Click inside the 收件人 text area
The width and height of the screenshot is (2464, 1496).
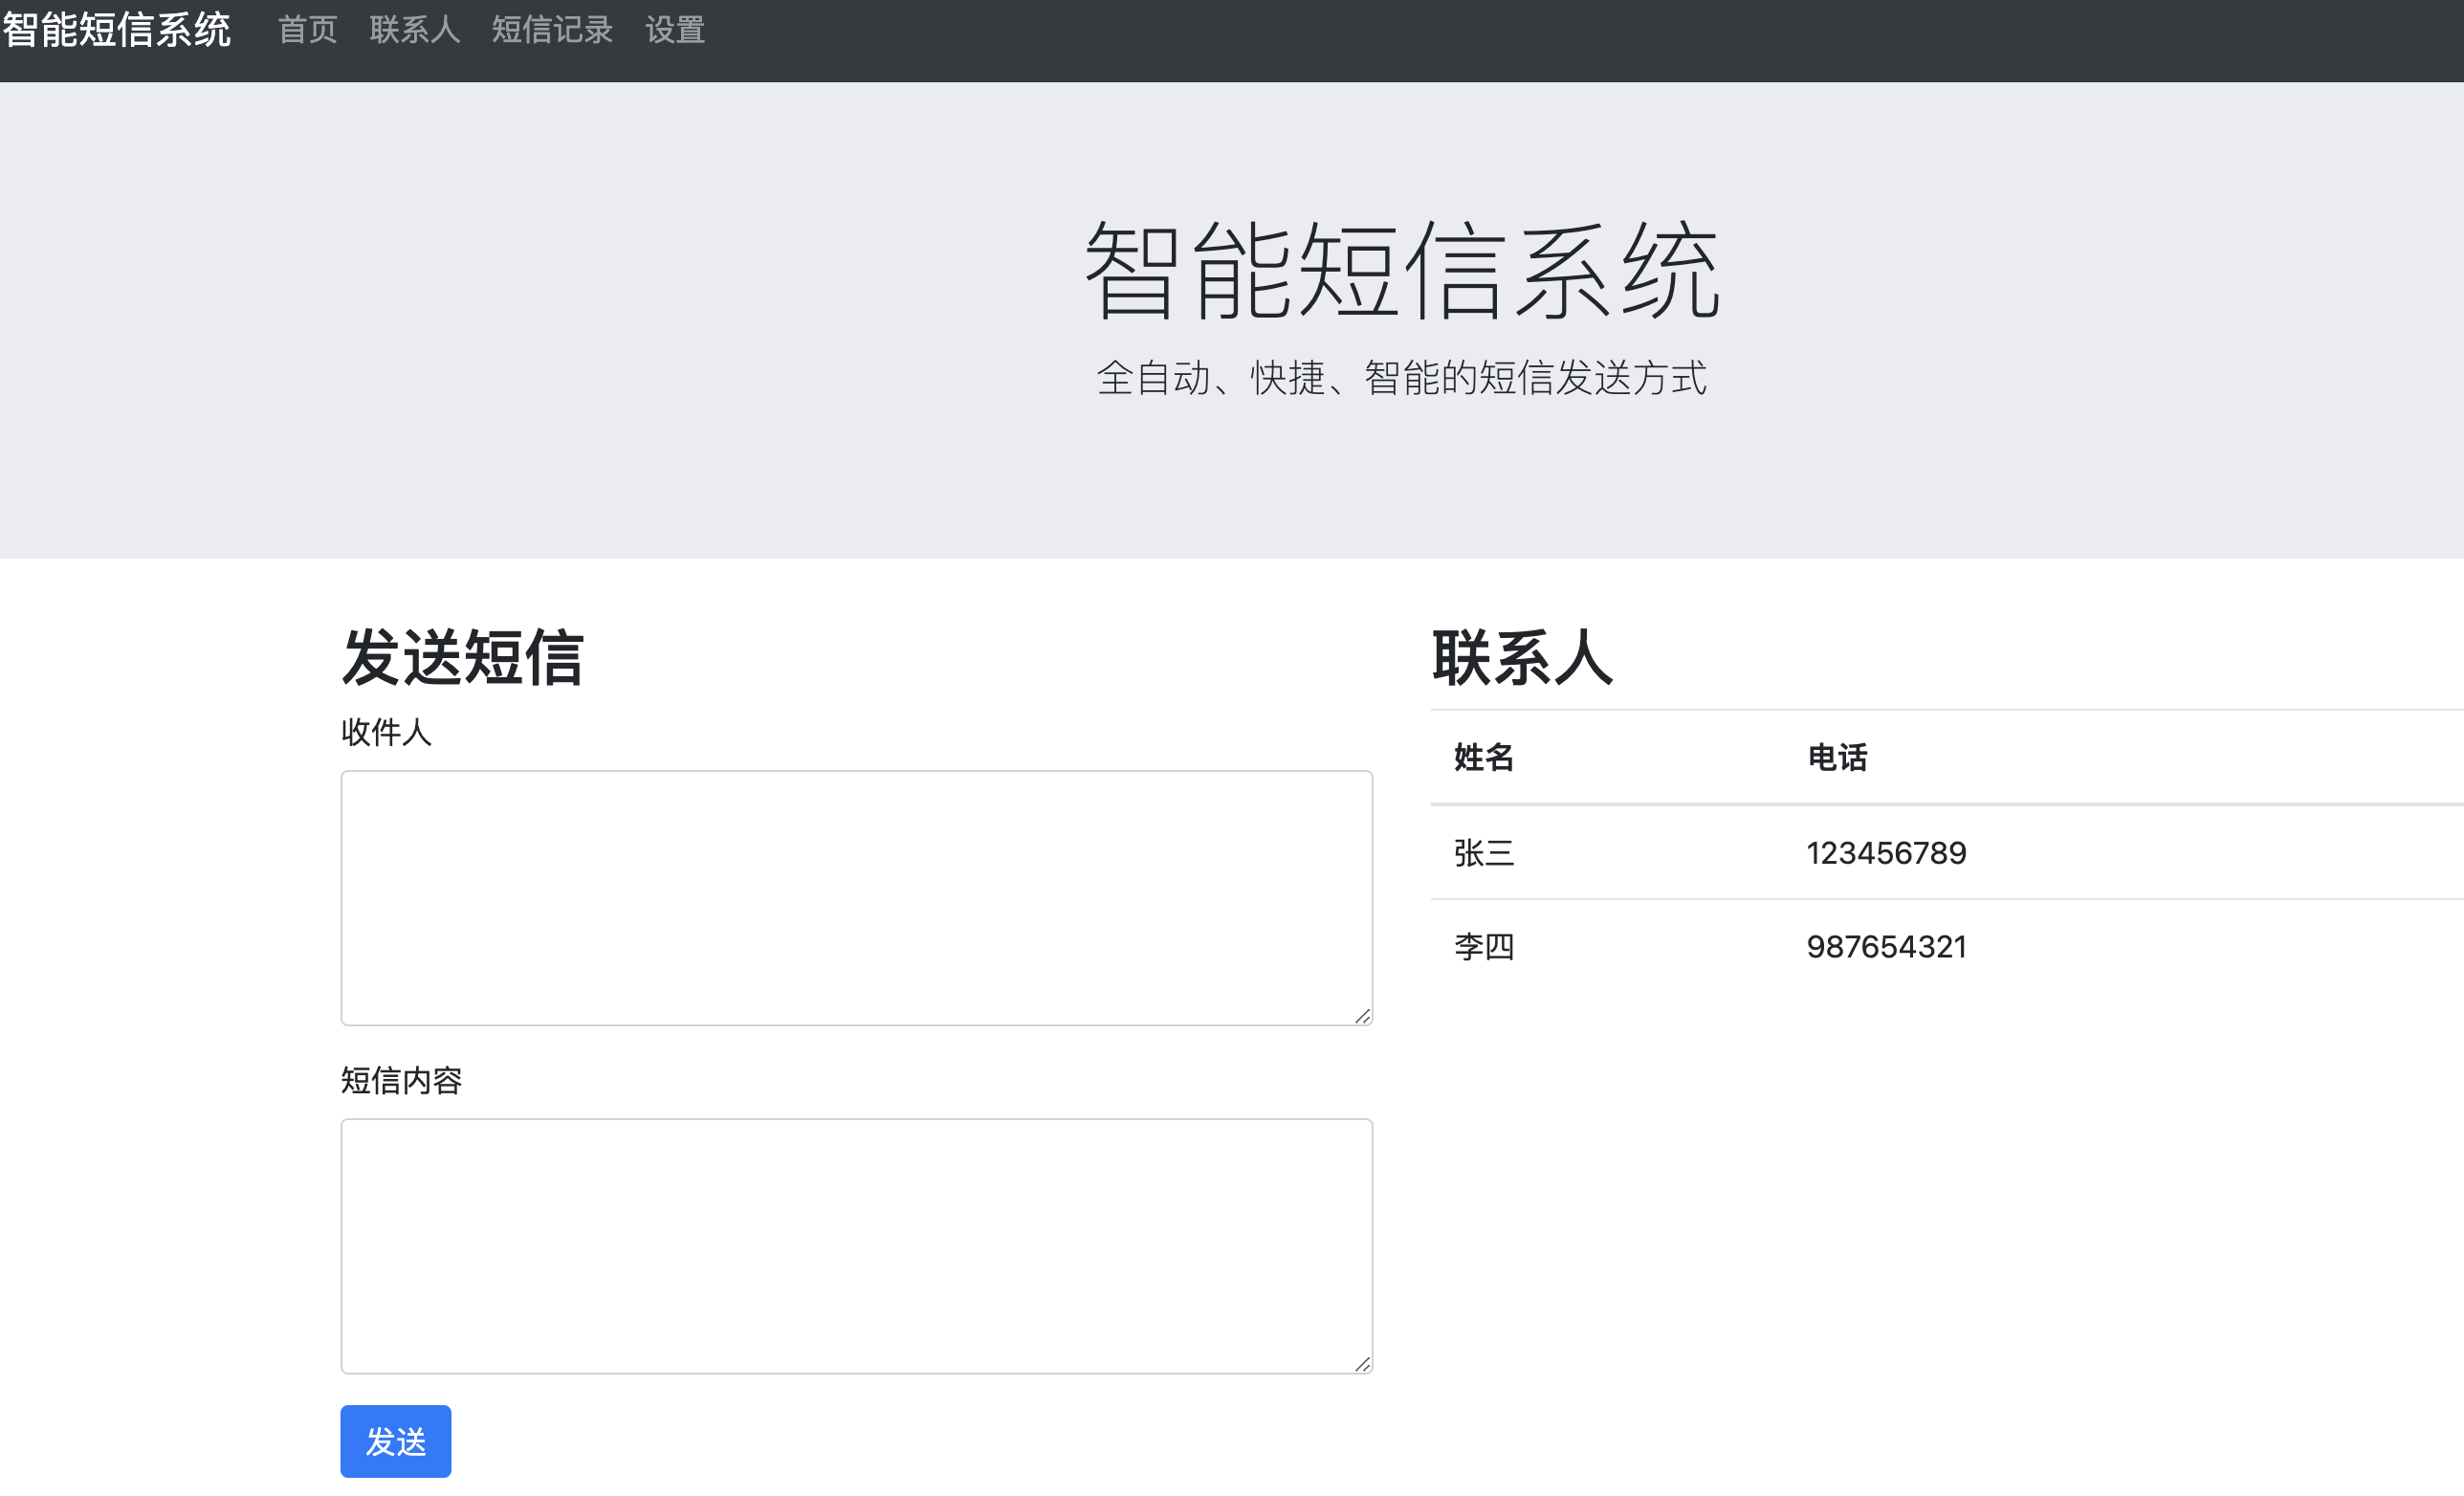coord(856,897)
